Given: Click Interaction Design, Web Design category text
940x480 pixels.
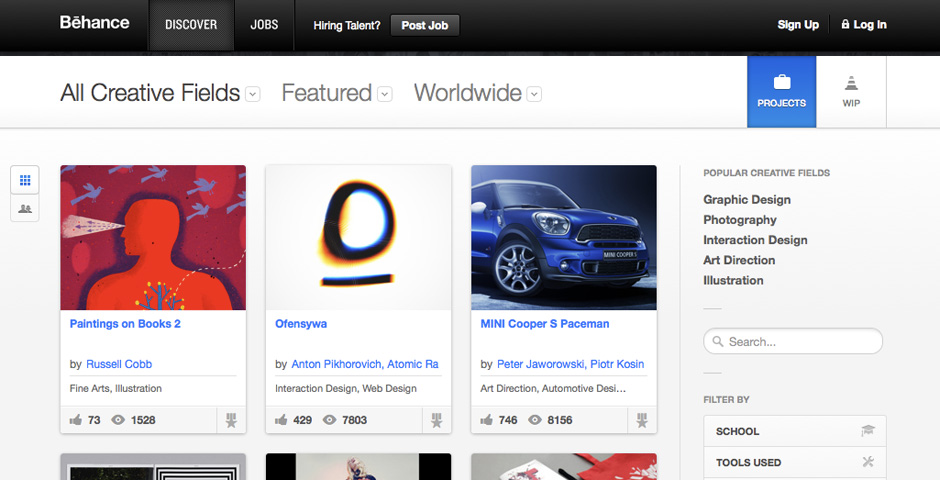Looking at the screenshot, I should 346,388.
